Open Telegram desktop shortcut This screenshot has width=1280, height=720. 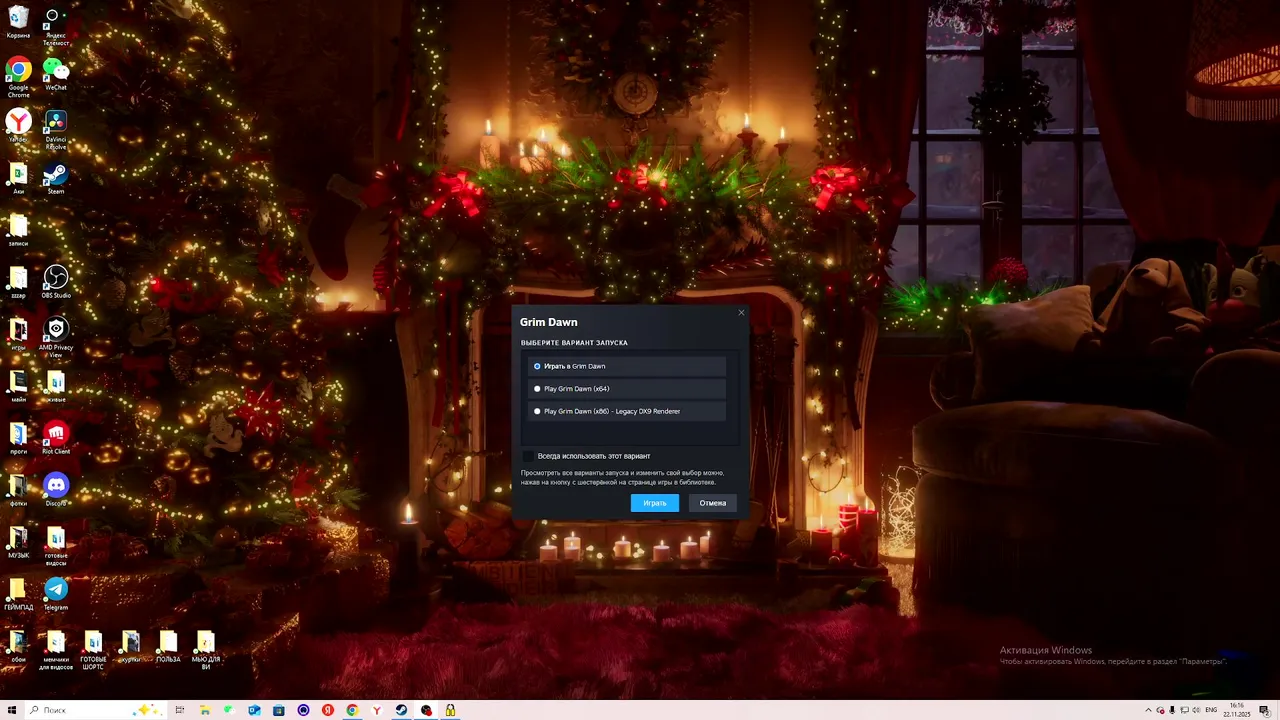click(x=56, y=594)
